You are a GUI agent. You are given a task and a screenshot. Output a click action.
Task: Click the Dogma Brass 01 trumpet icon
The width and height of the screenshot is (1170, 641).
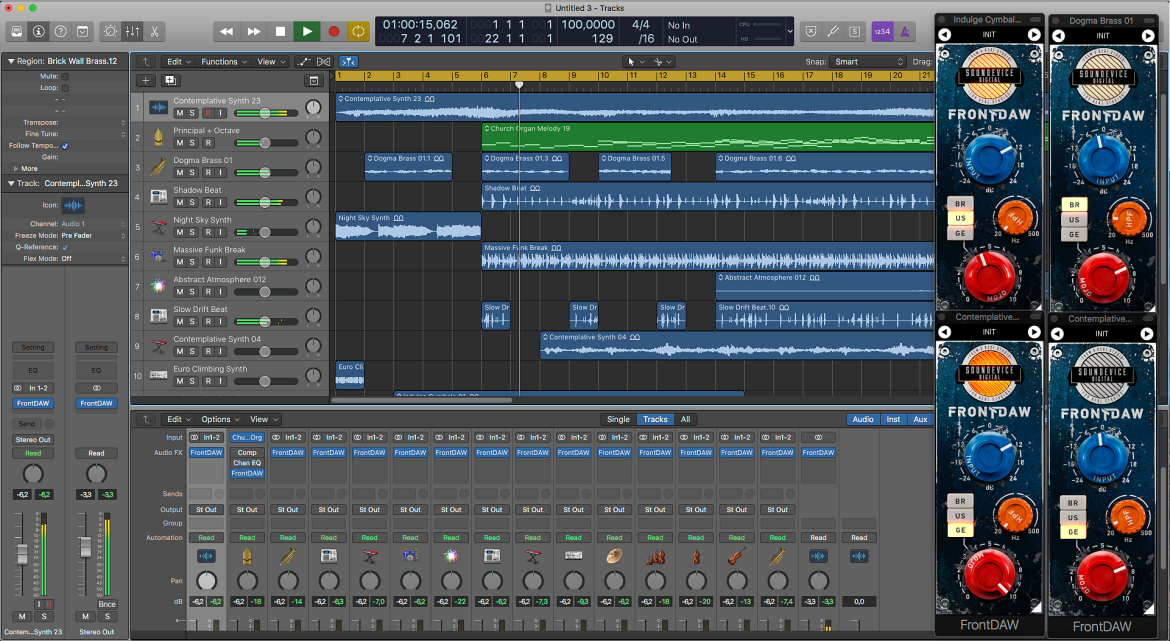(x=158, y=166)
